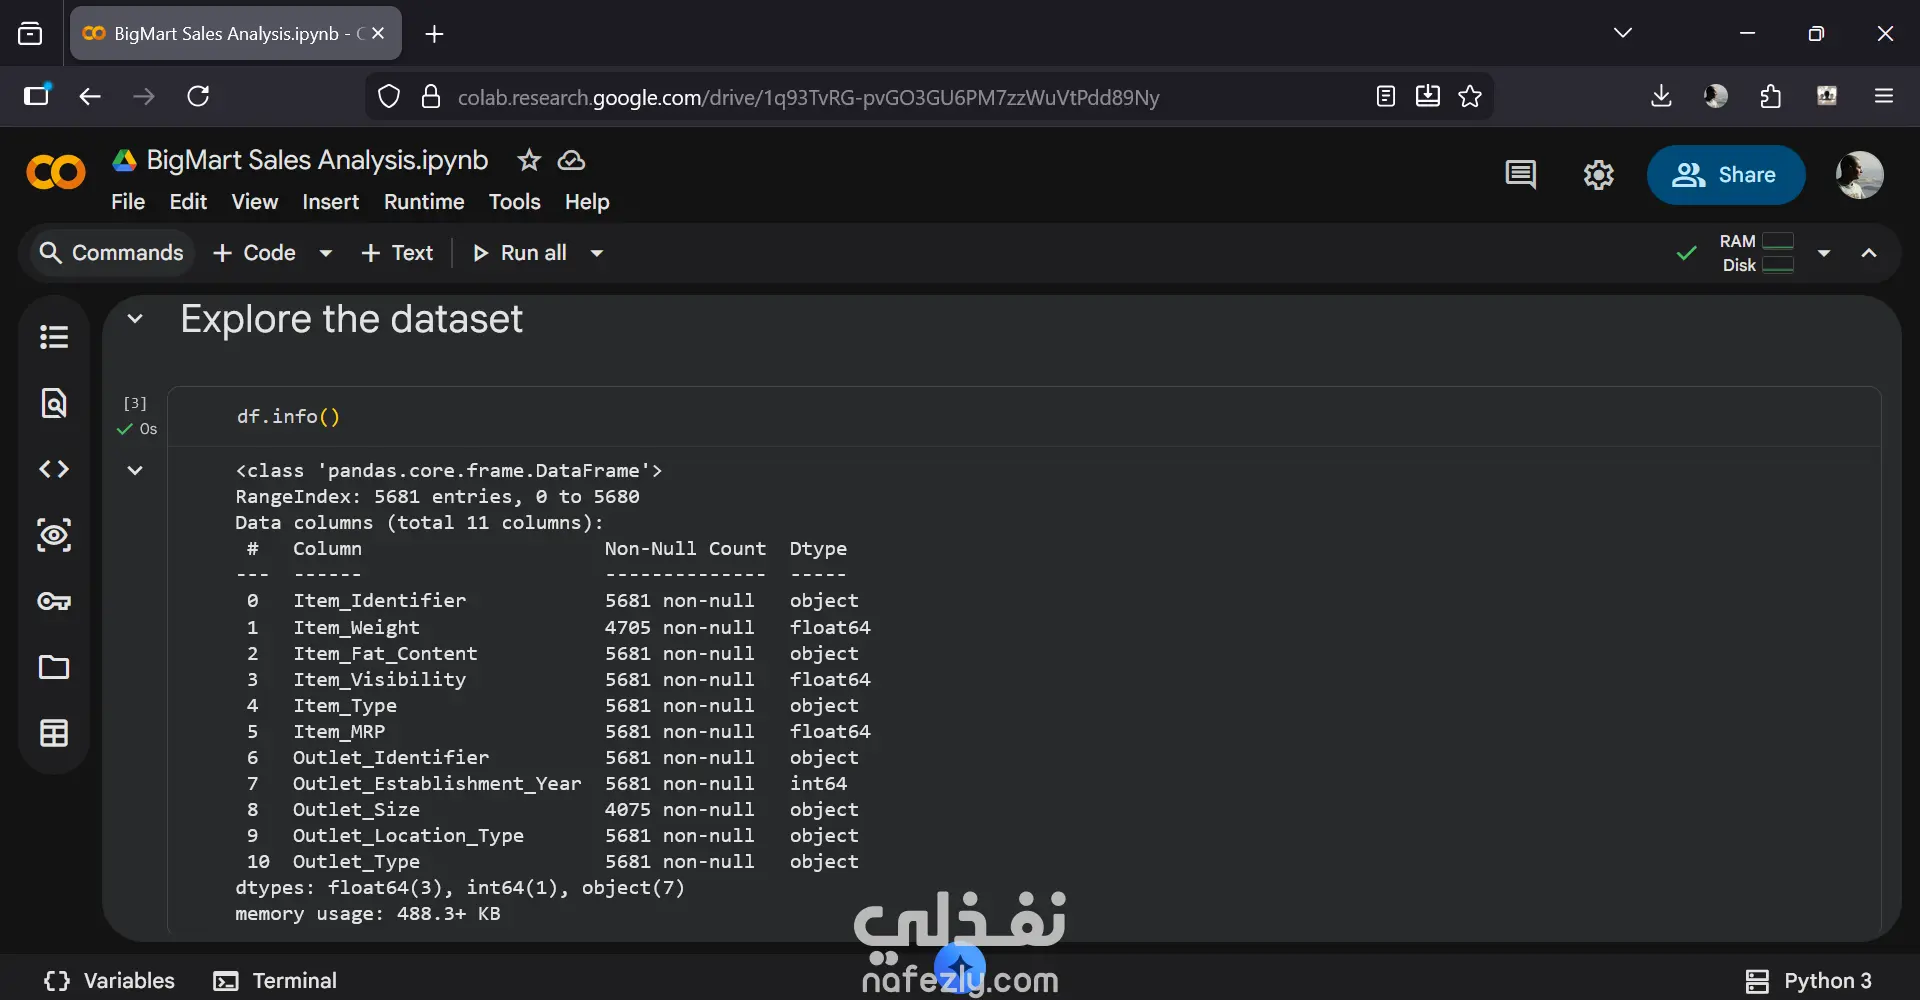
Task: Go back to the previous page
Action: (90, 96)
